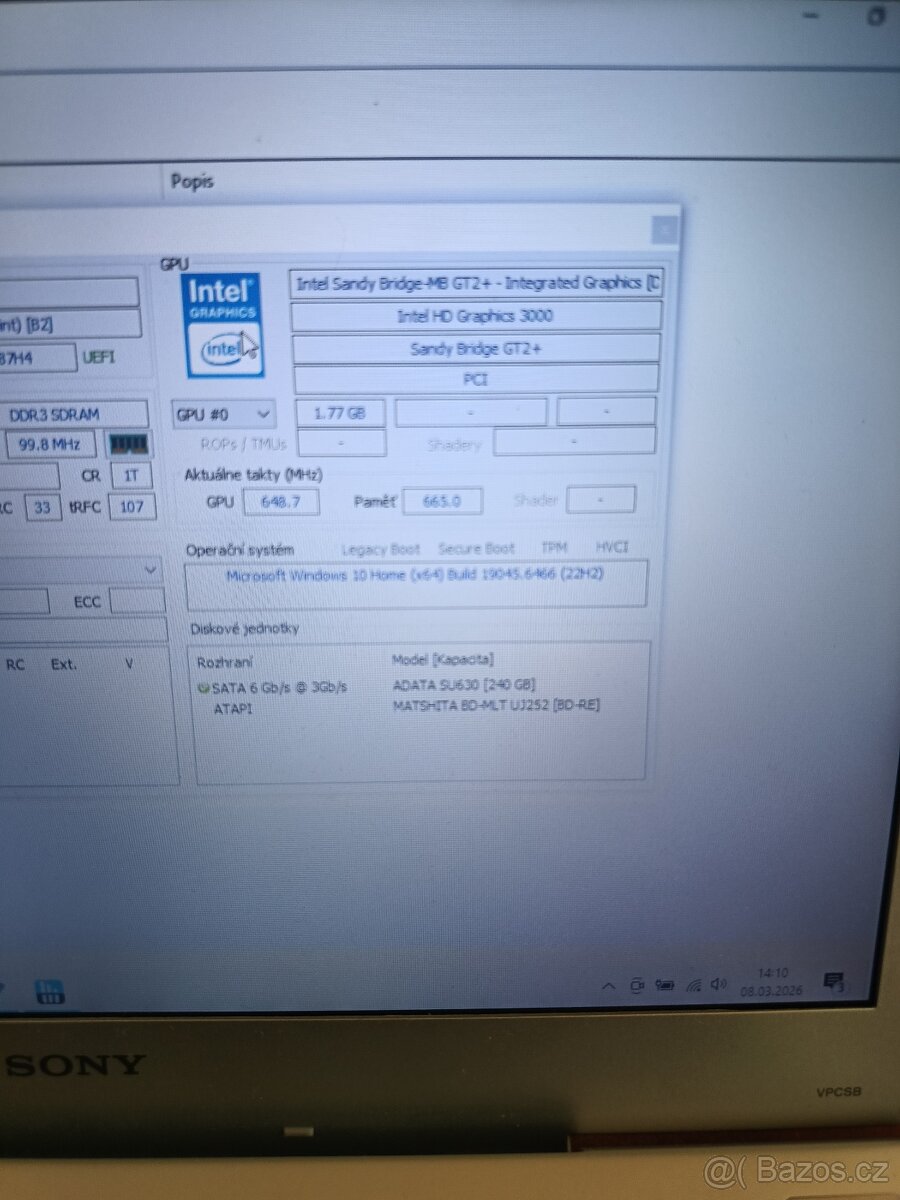Click the Shadery value field
This screenshot has height=1200, width=900.
[575, 440]
